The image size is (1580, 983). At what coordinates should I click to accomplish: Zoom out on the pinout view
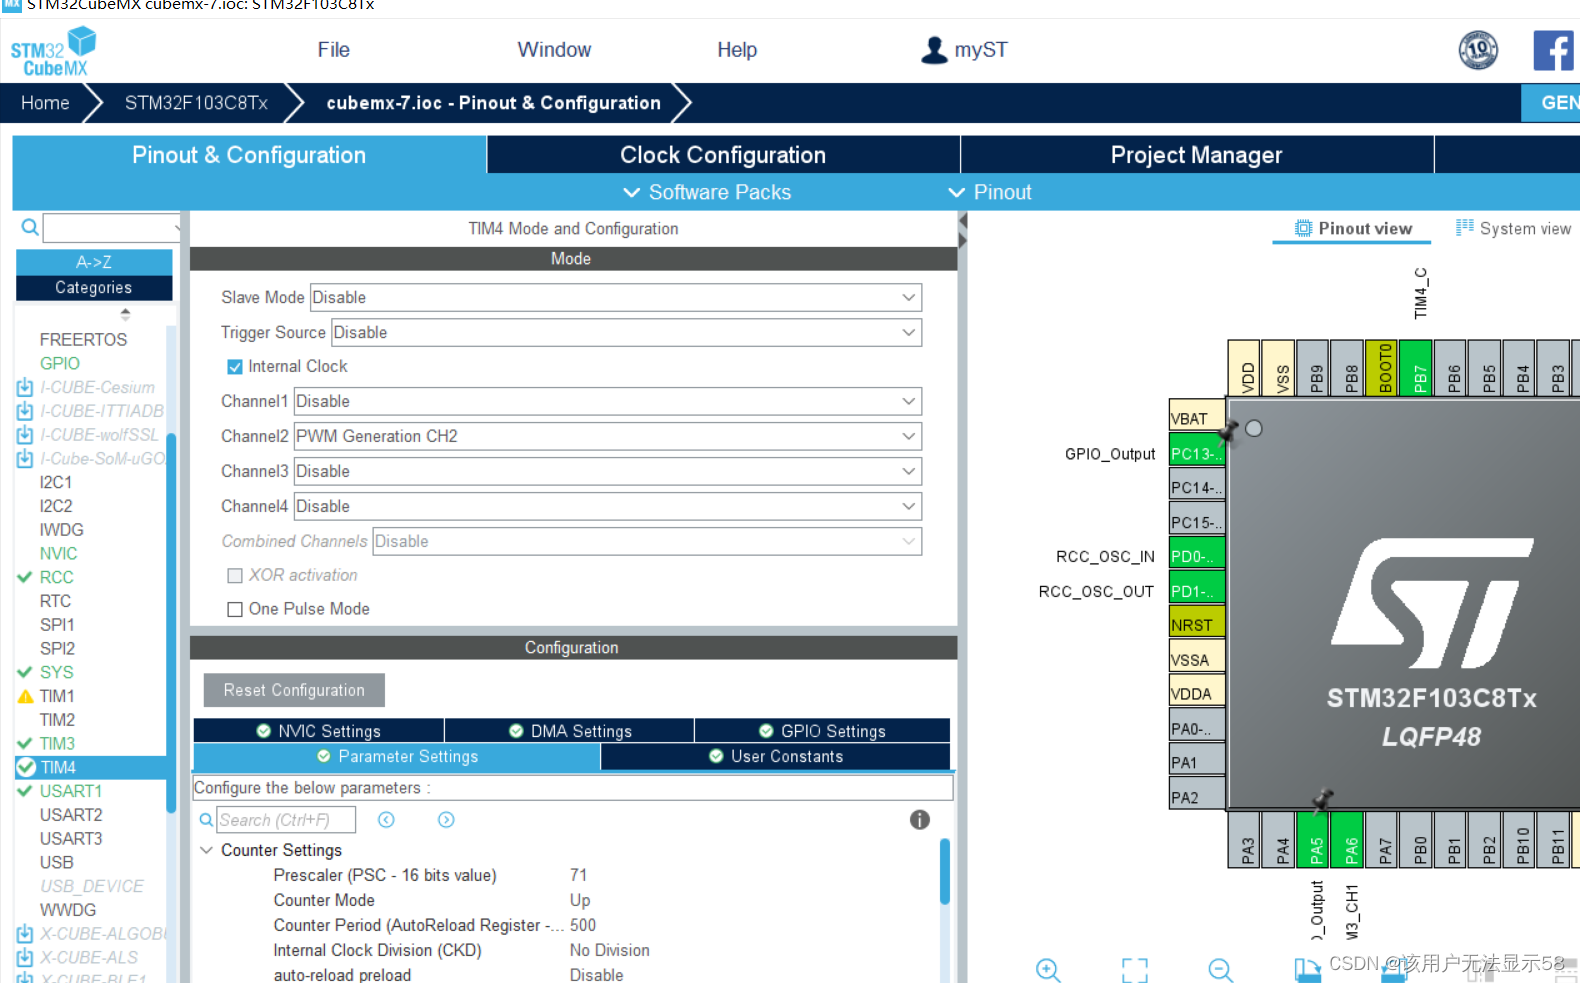1220,970
